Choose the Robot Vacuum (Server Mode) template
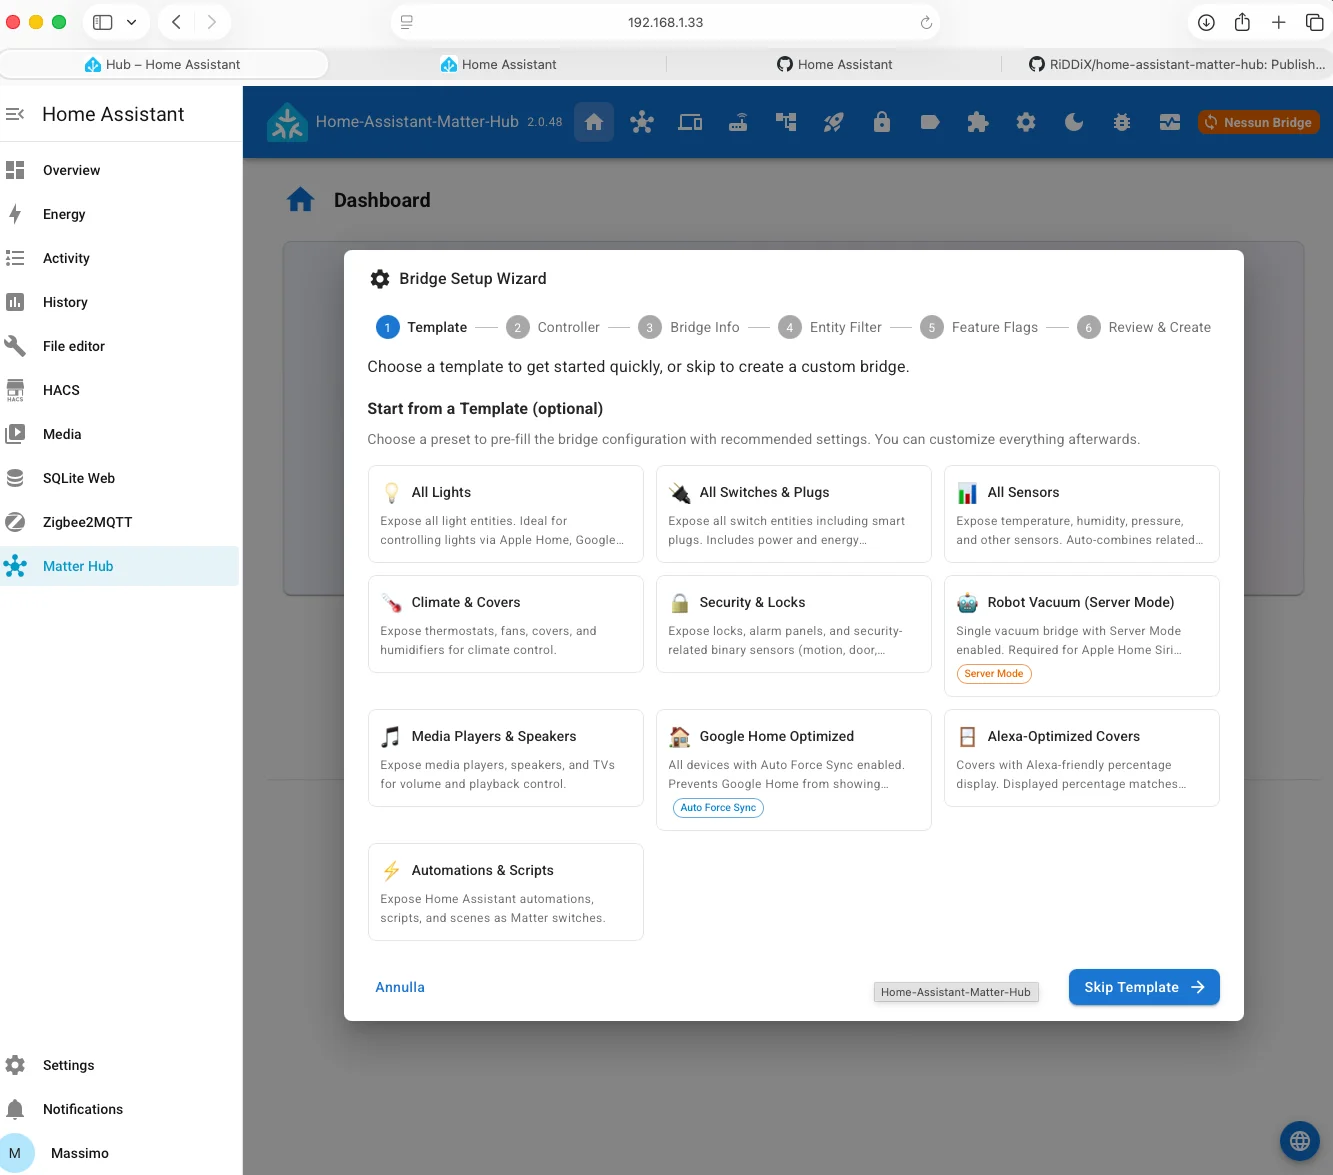 (x=1082, y=636)
